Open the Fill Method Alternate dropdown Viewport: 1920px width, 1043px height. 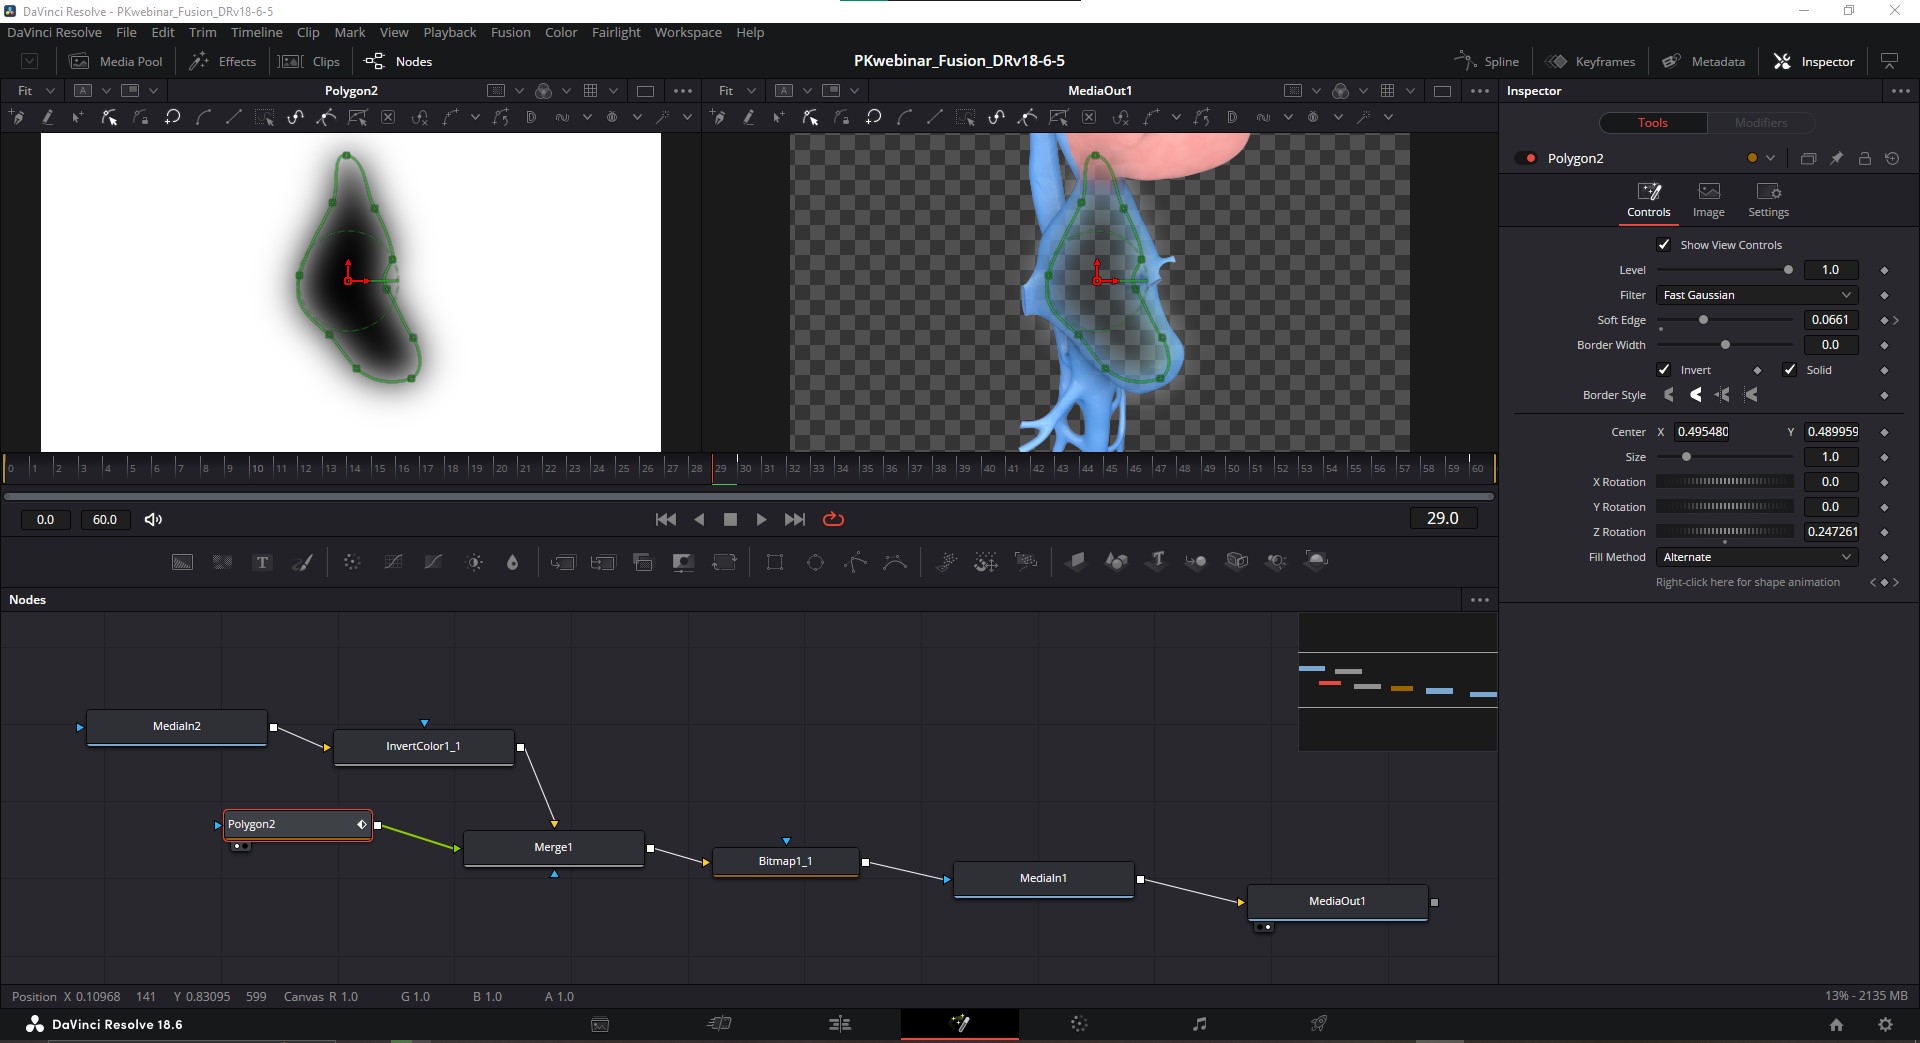coord(1757,557)
